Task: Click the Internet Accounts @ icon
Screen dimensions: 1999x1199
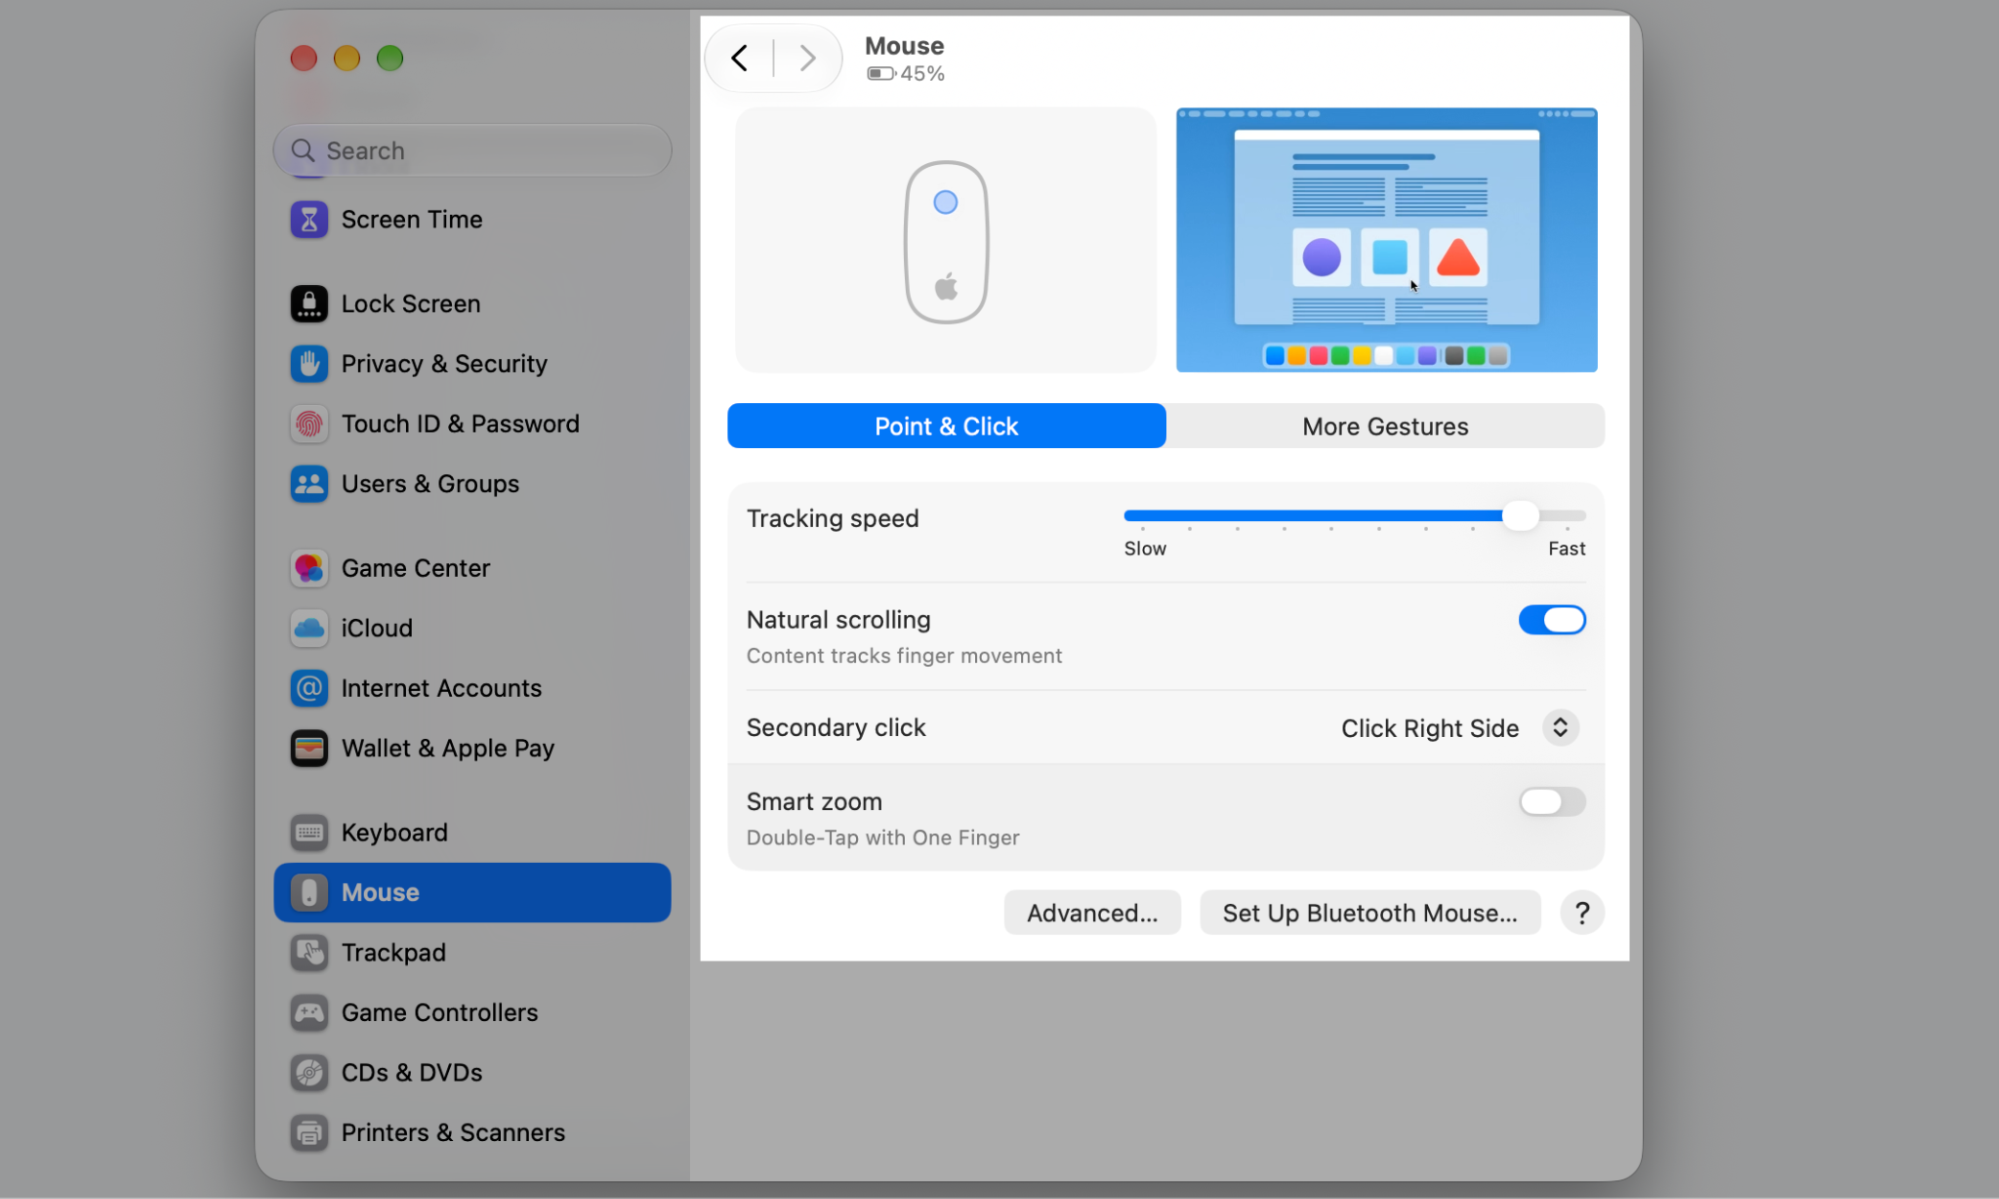Action: tap(309, 688)
